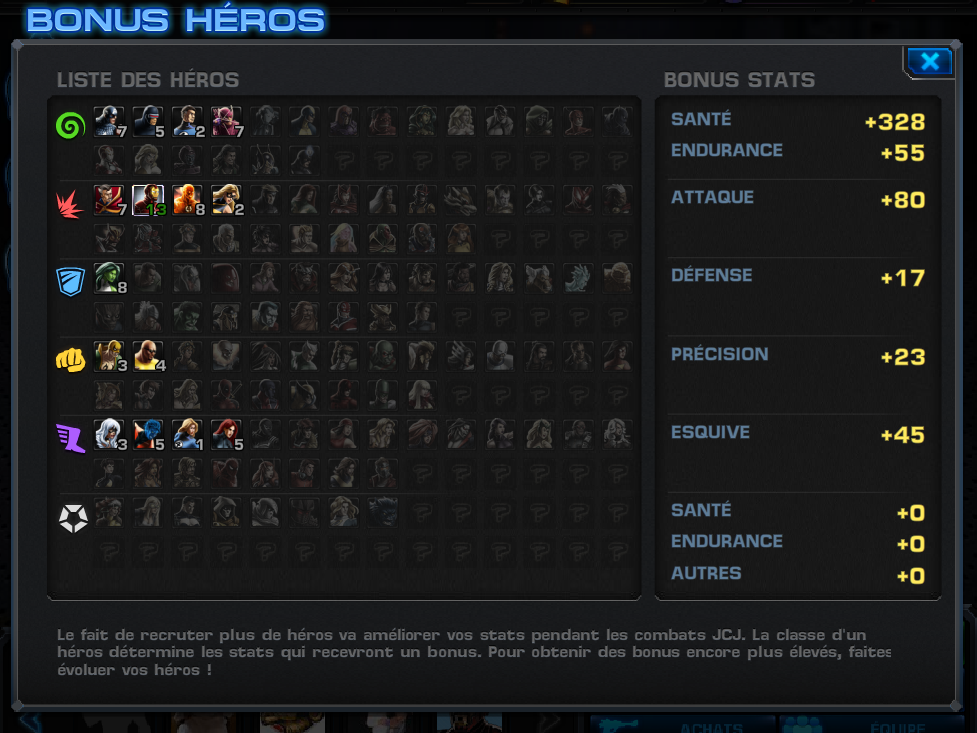This screenshot has width=977, height=733.
Task: Close the Bonus Héros window
Action: 930,61
